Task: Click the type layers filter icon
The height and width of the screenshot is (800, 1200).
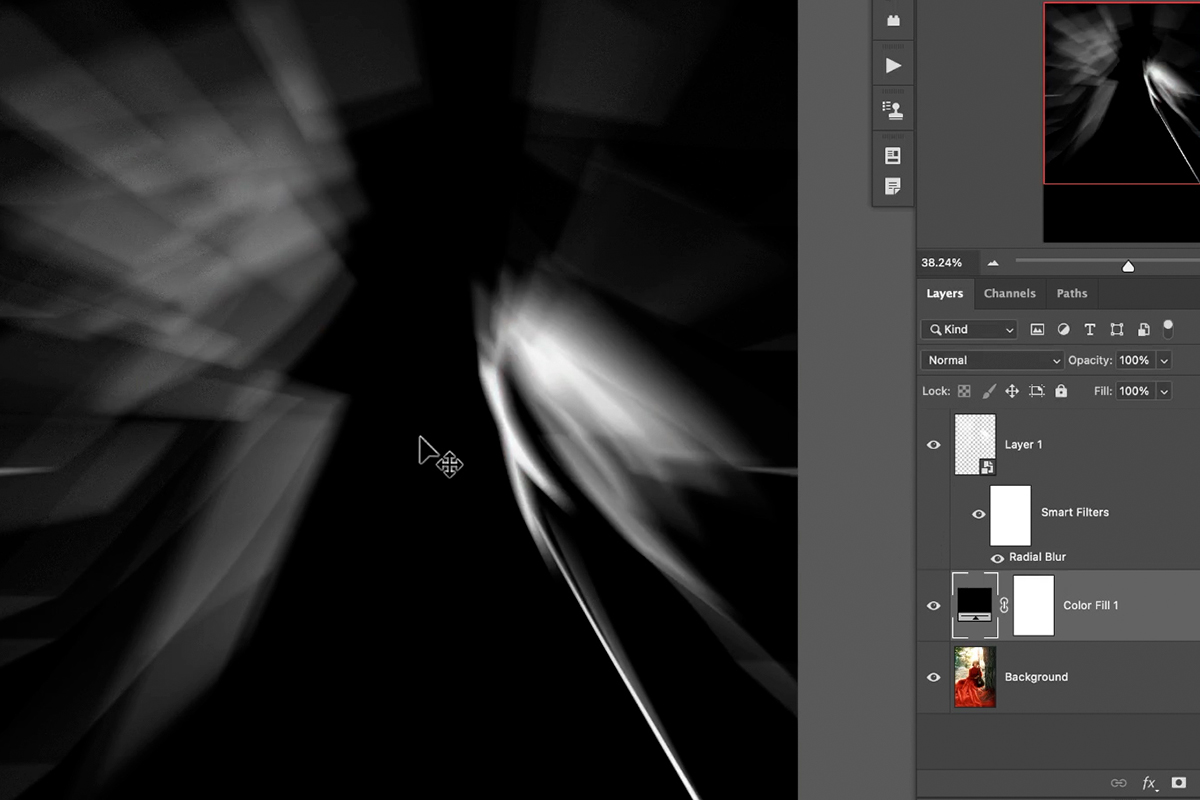Action: coord(1090,329)
